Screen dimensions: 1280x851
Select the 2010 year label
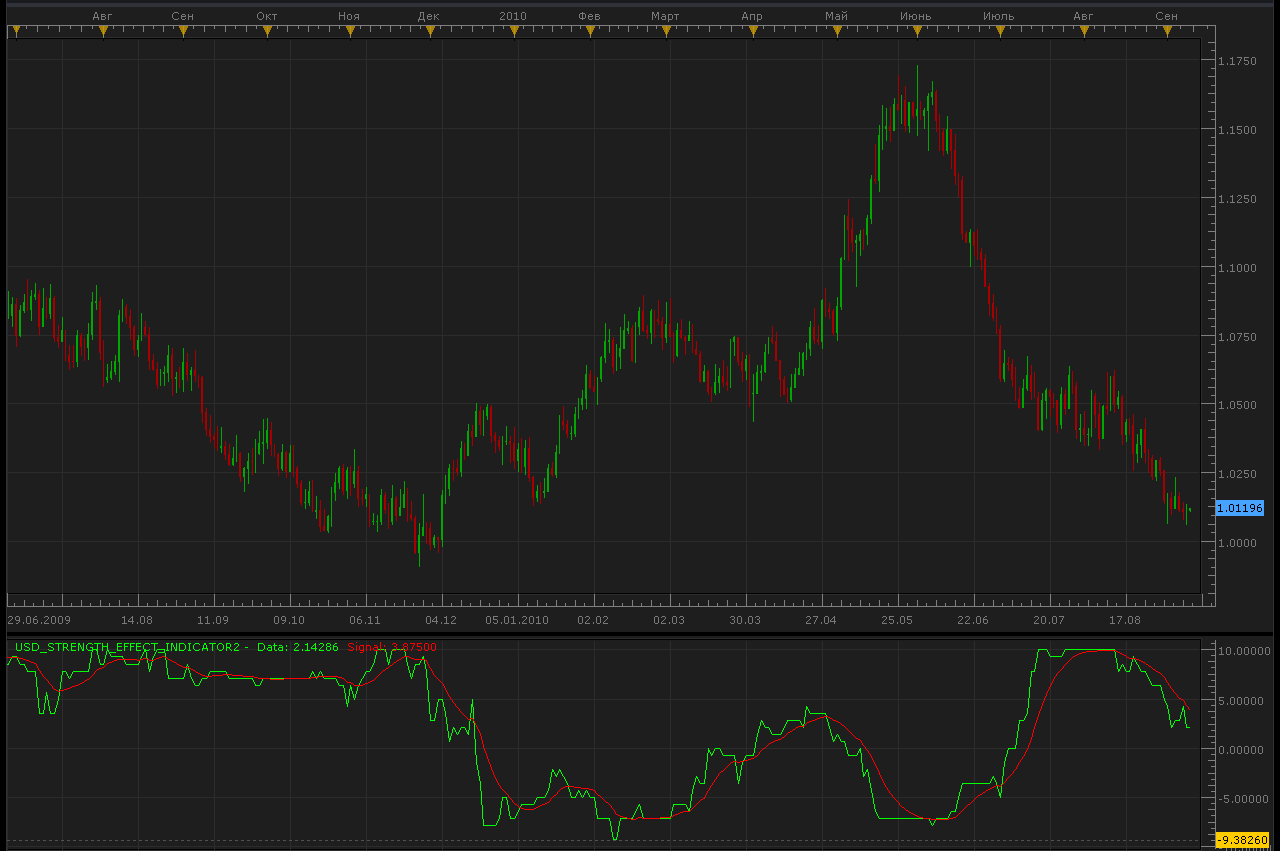(x=513, y=16)
